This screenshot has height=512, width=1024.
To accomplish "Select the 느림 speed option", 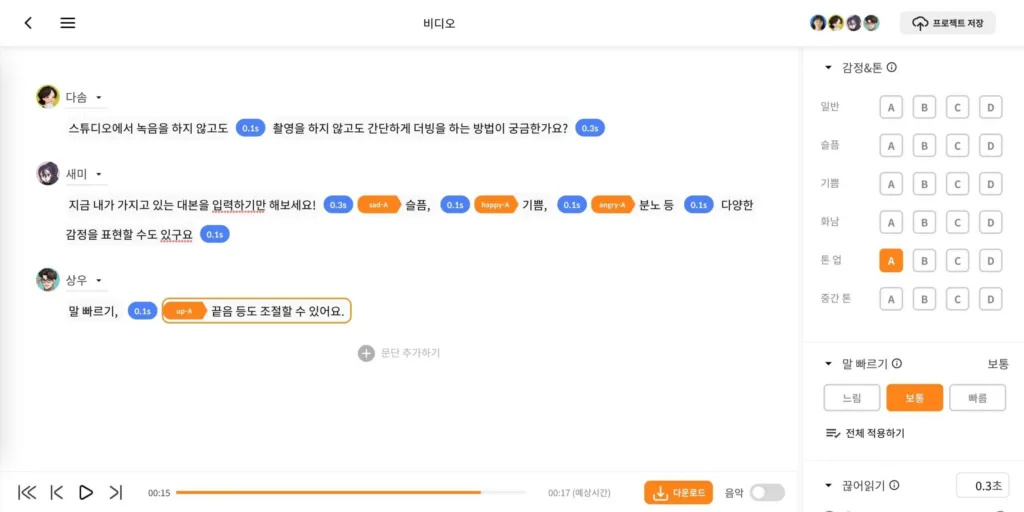I will (852, 398).
